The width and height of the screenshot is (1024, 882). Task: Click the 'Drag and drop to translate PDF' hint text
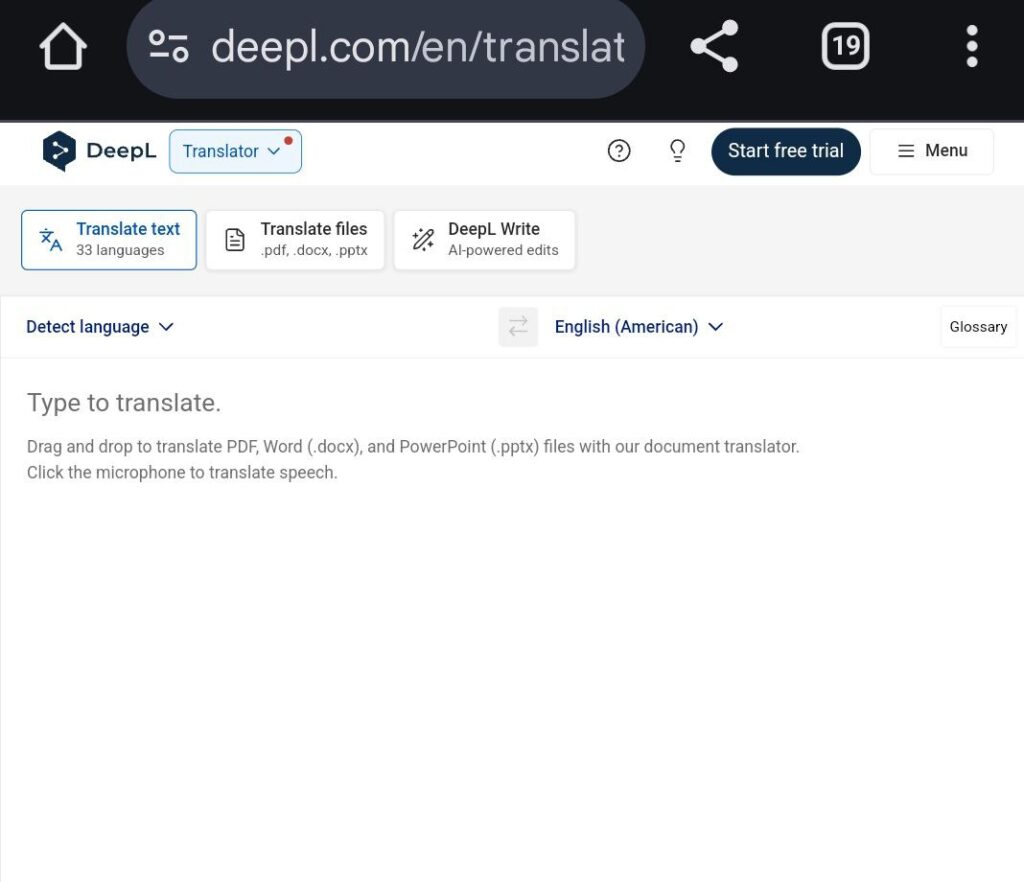coord(413,447)
